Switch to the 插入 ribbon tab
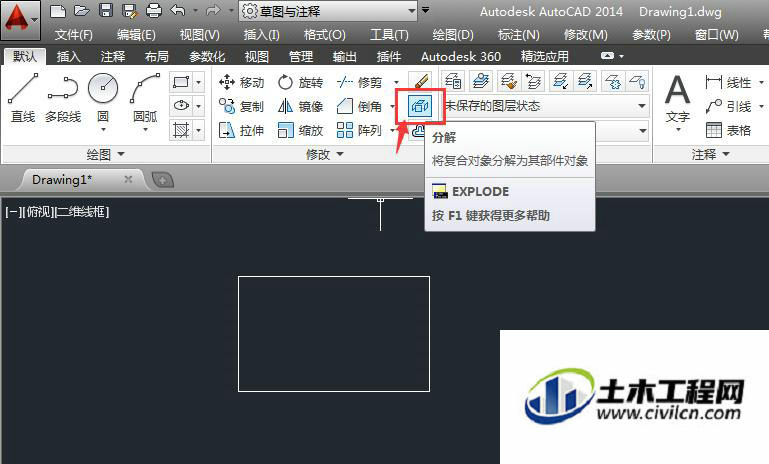Screen dimensions: 769x464 pyautogui.click(x=69, y=56)
